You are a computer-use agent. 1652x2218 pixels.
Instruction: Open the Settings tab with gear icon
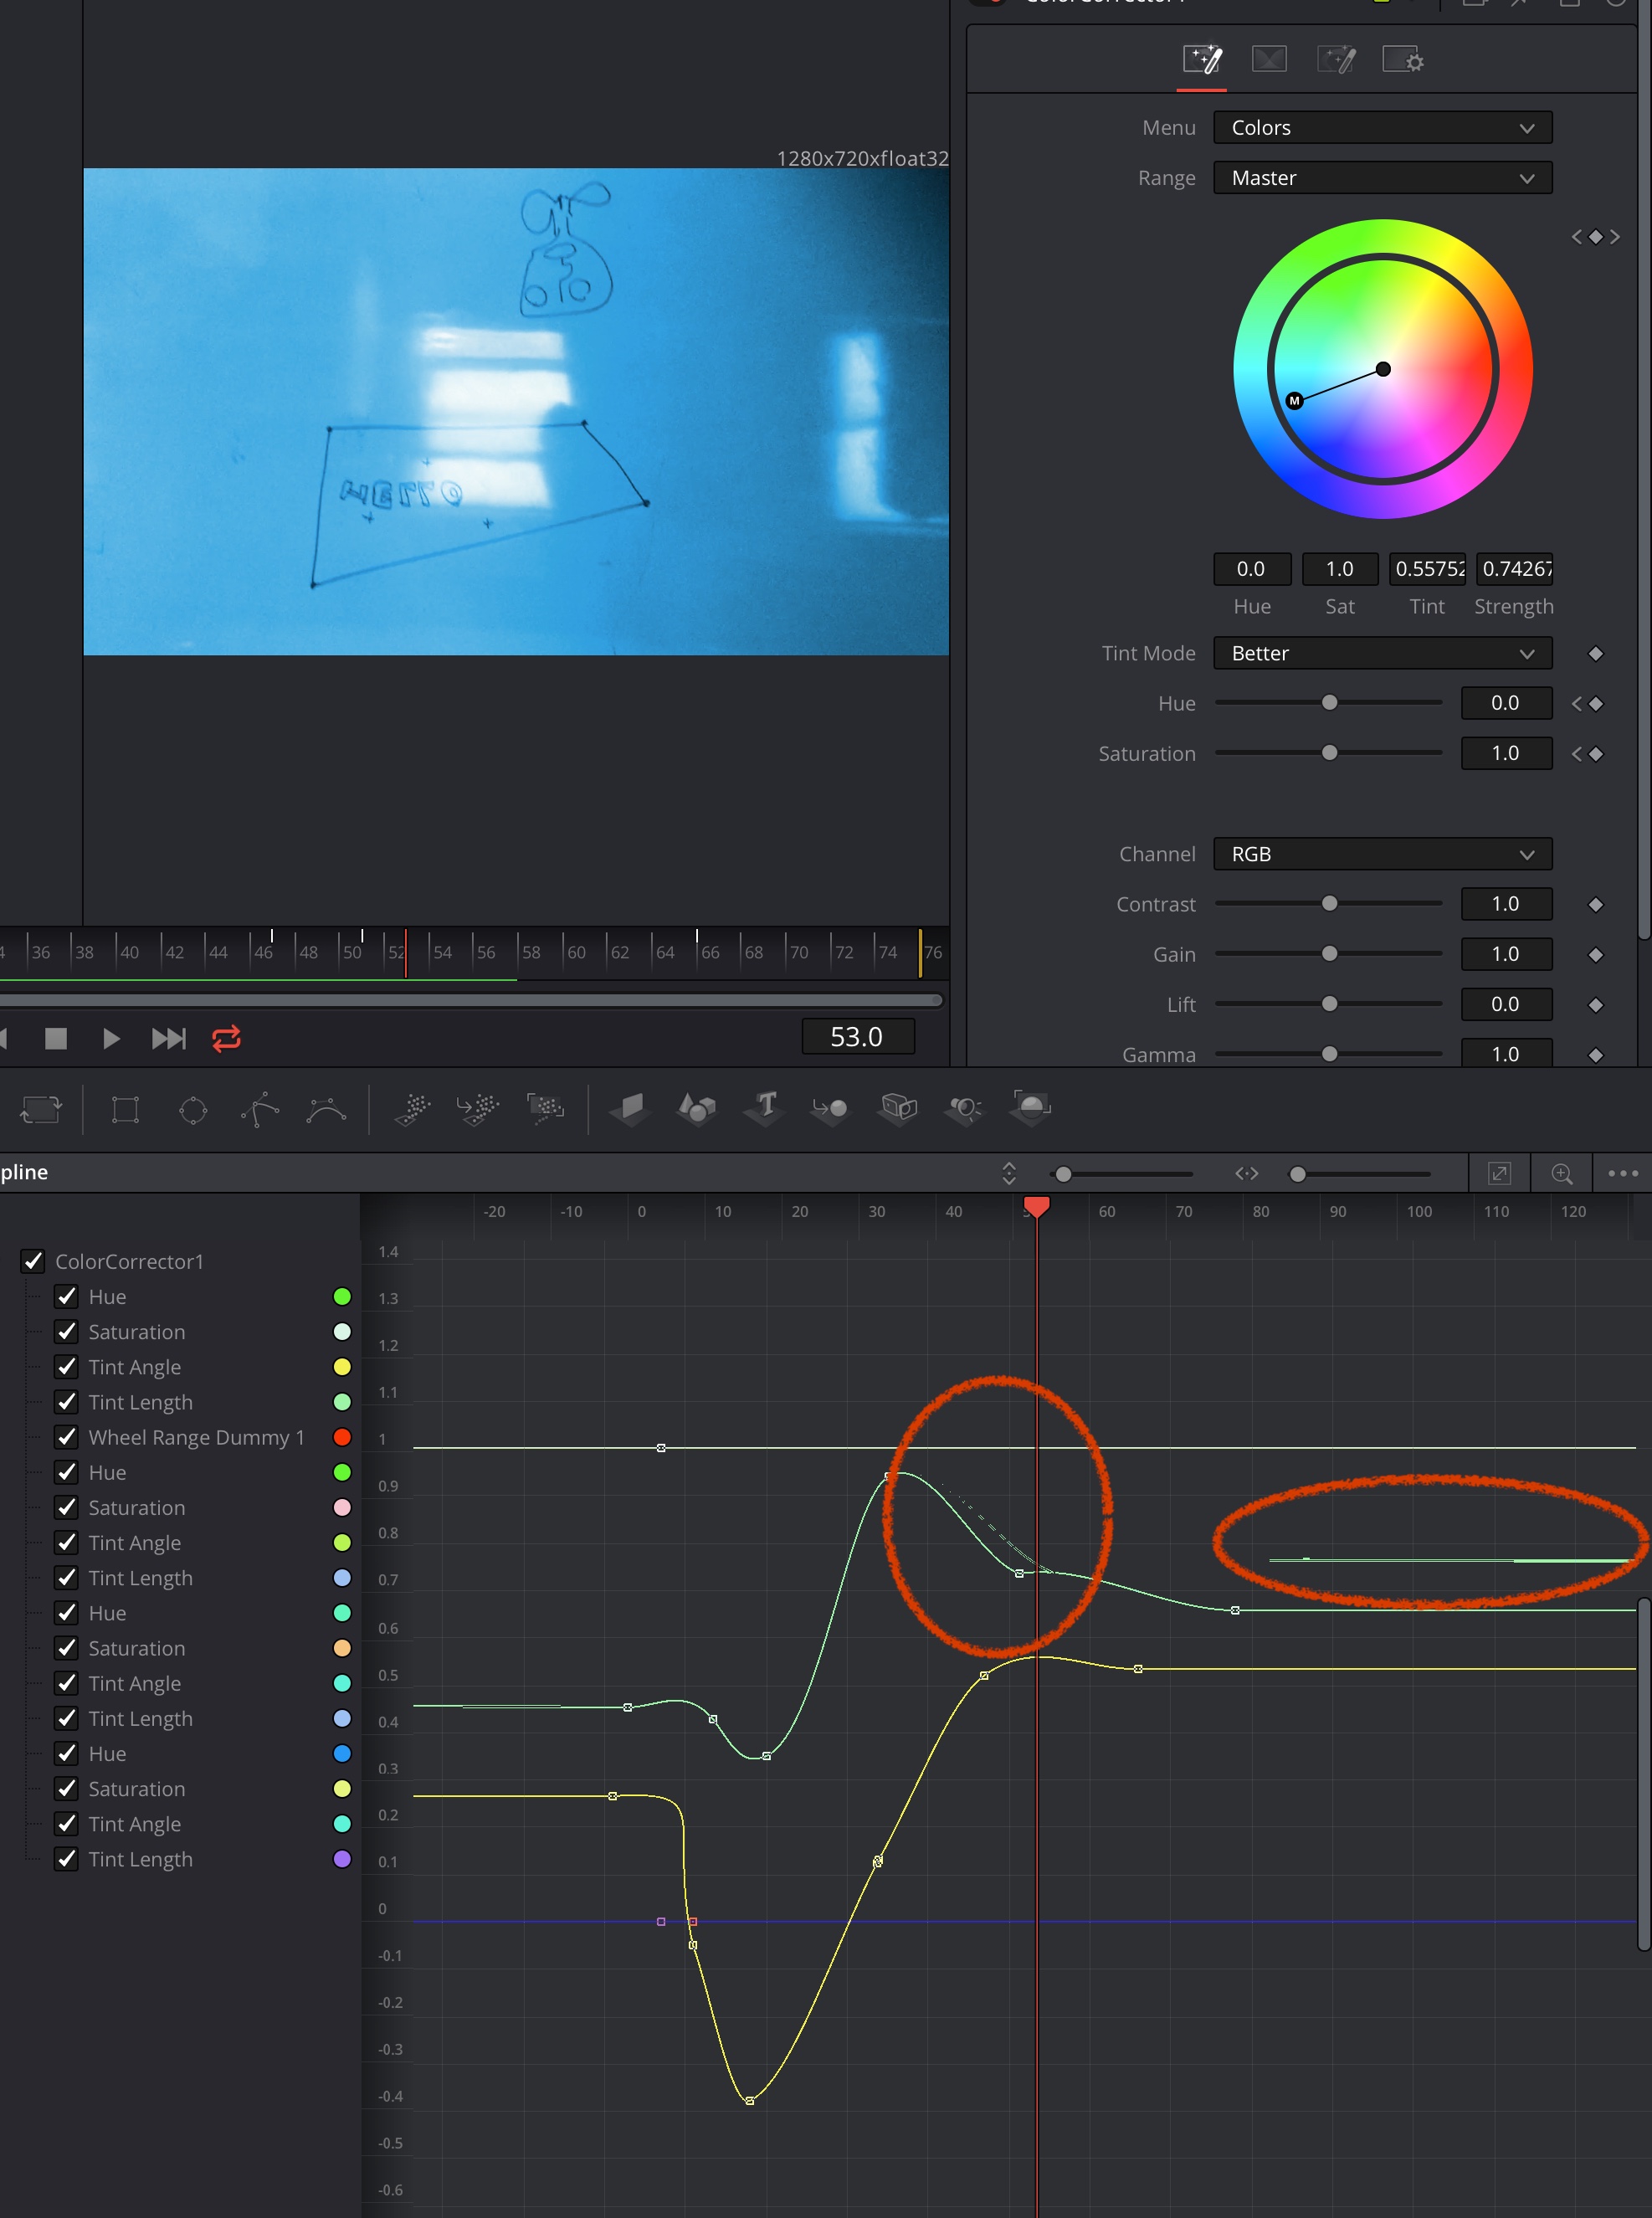(1403, 60)
